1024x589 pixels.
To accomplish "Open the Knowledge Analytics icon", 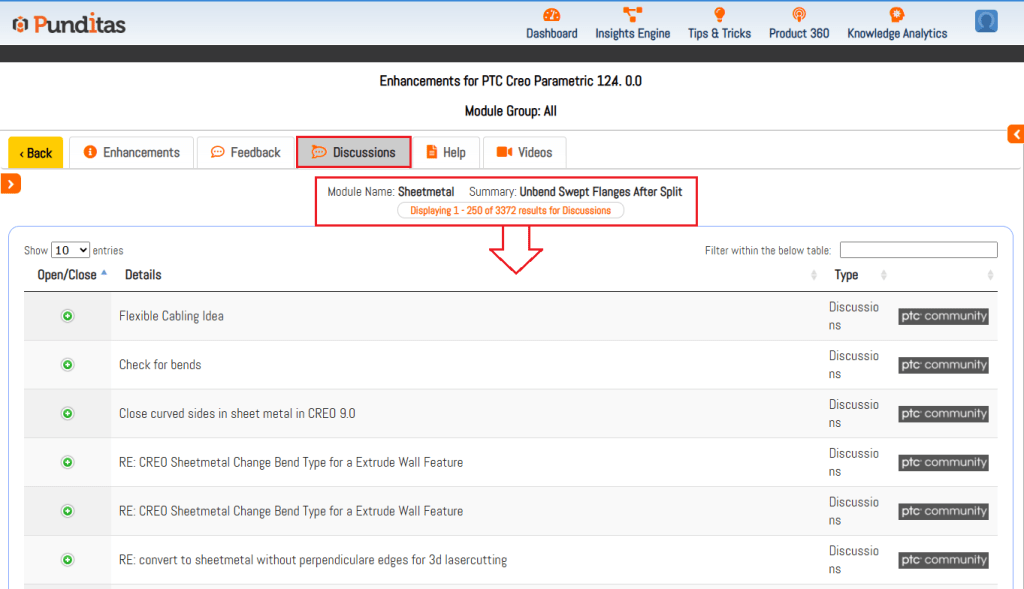I will pyautogui.click(x=896, y=15).
